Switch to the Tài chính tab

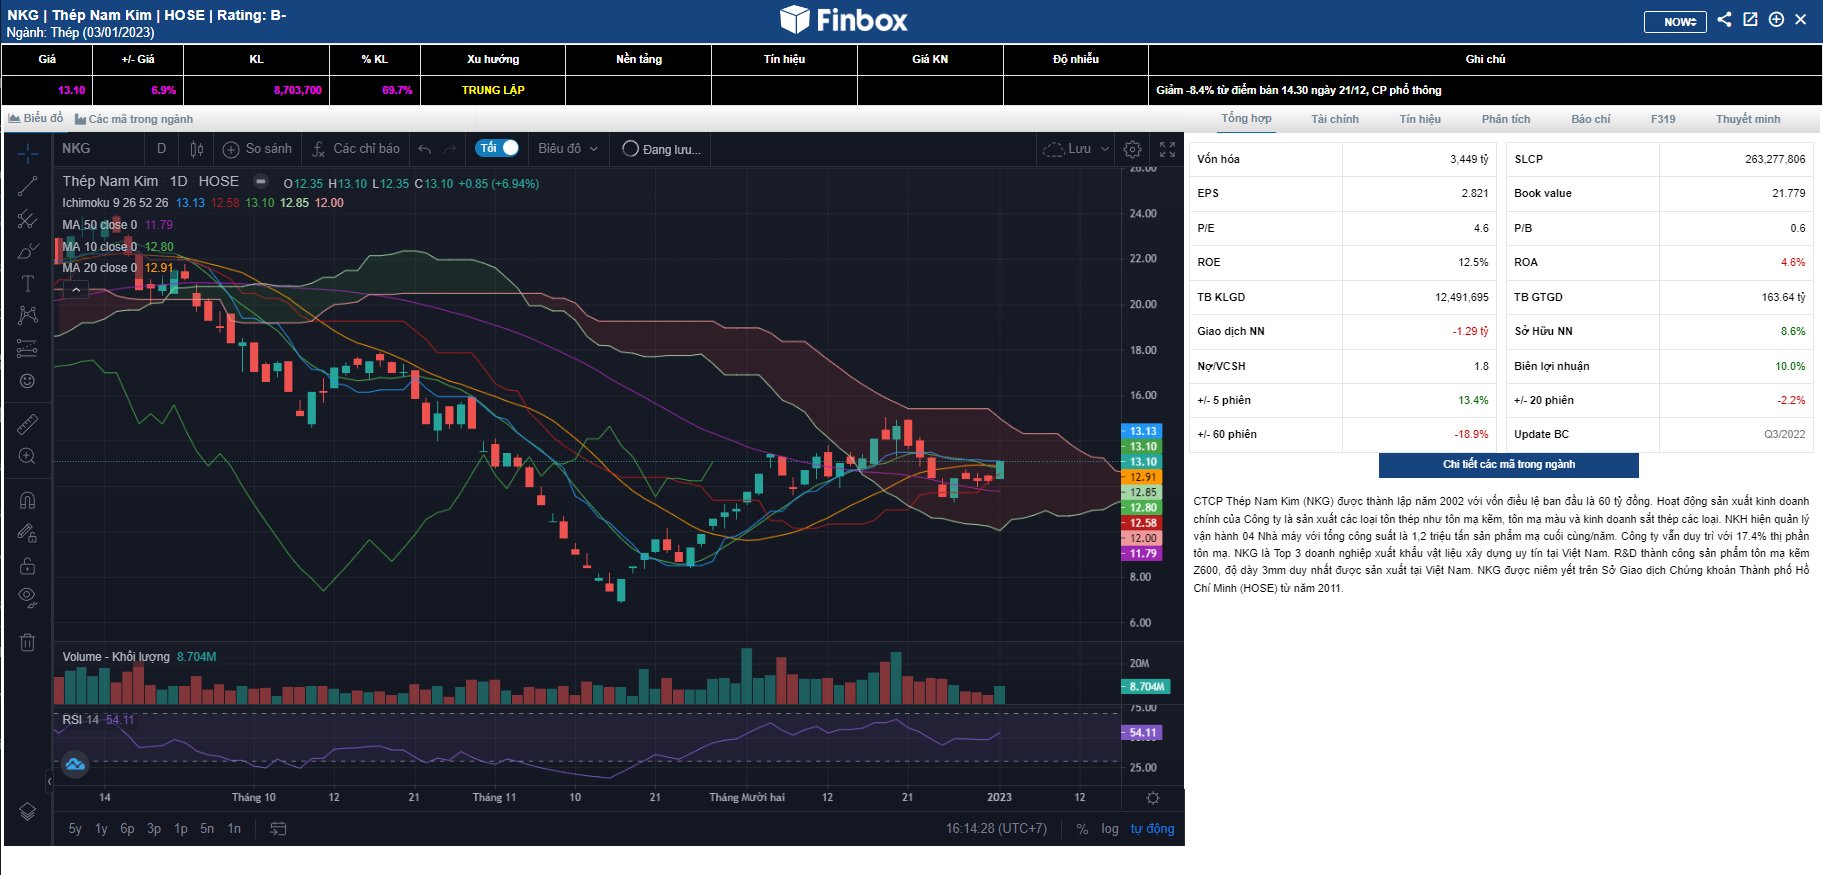point(1334,119)
